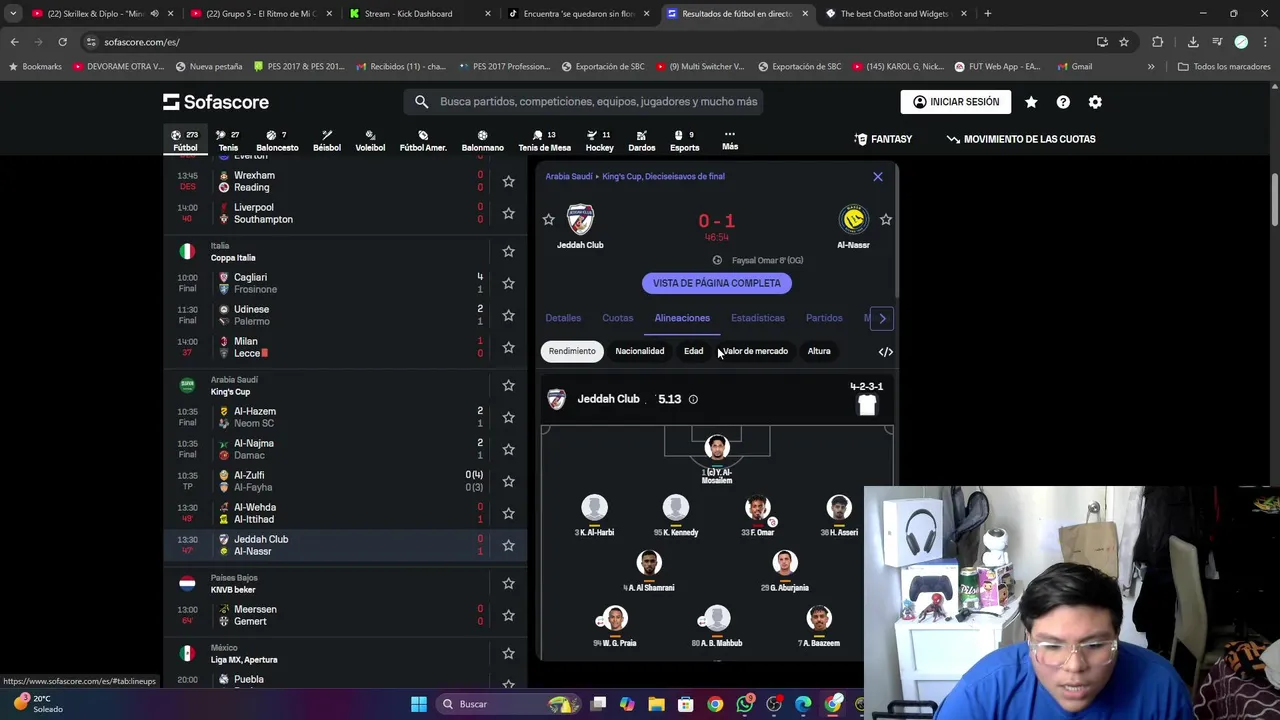Star the Cagliari vs Frosinone match

[508, 283]
